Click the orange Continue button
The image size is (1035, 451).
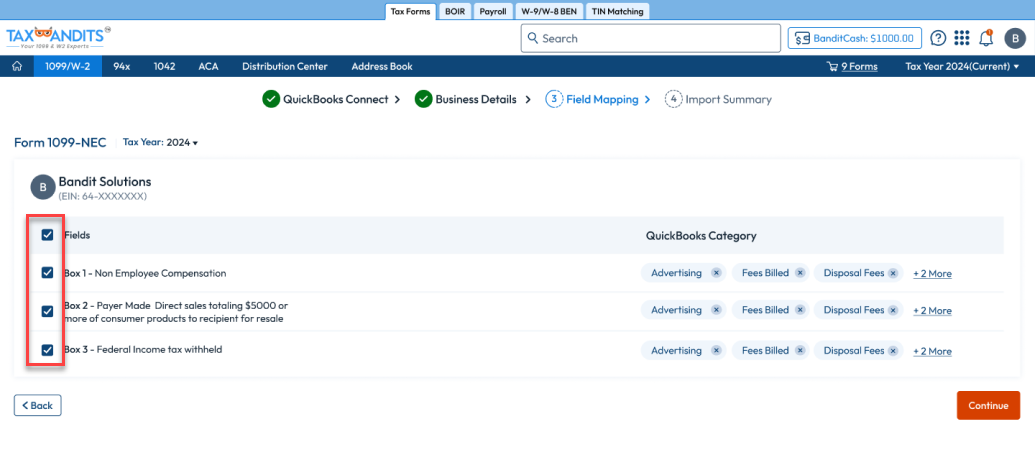988,405
